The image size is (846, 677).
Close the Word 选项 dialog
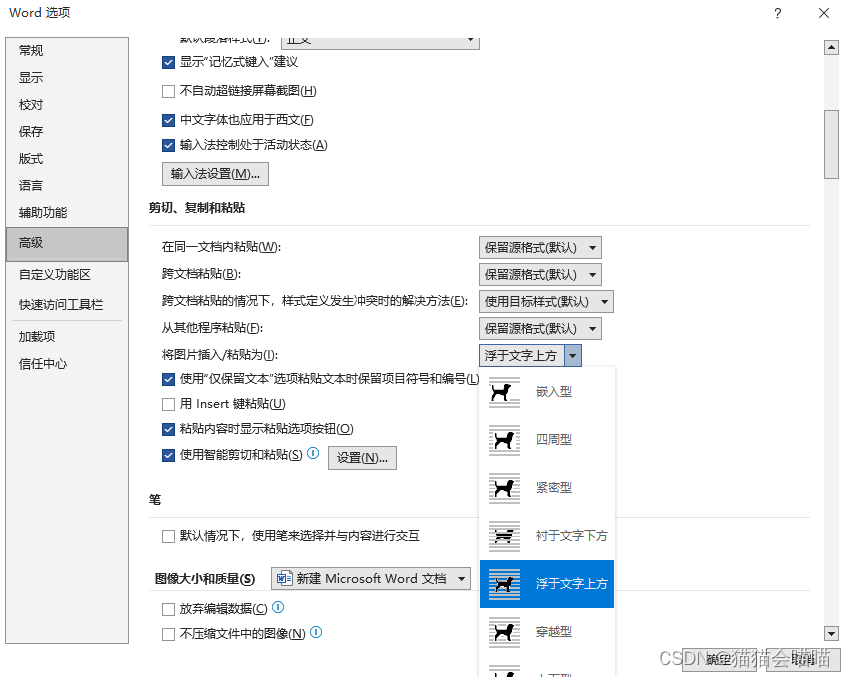[823, 13]
